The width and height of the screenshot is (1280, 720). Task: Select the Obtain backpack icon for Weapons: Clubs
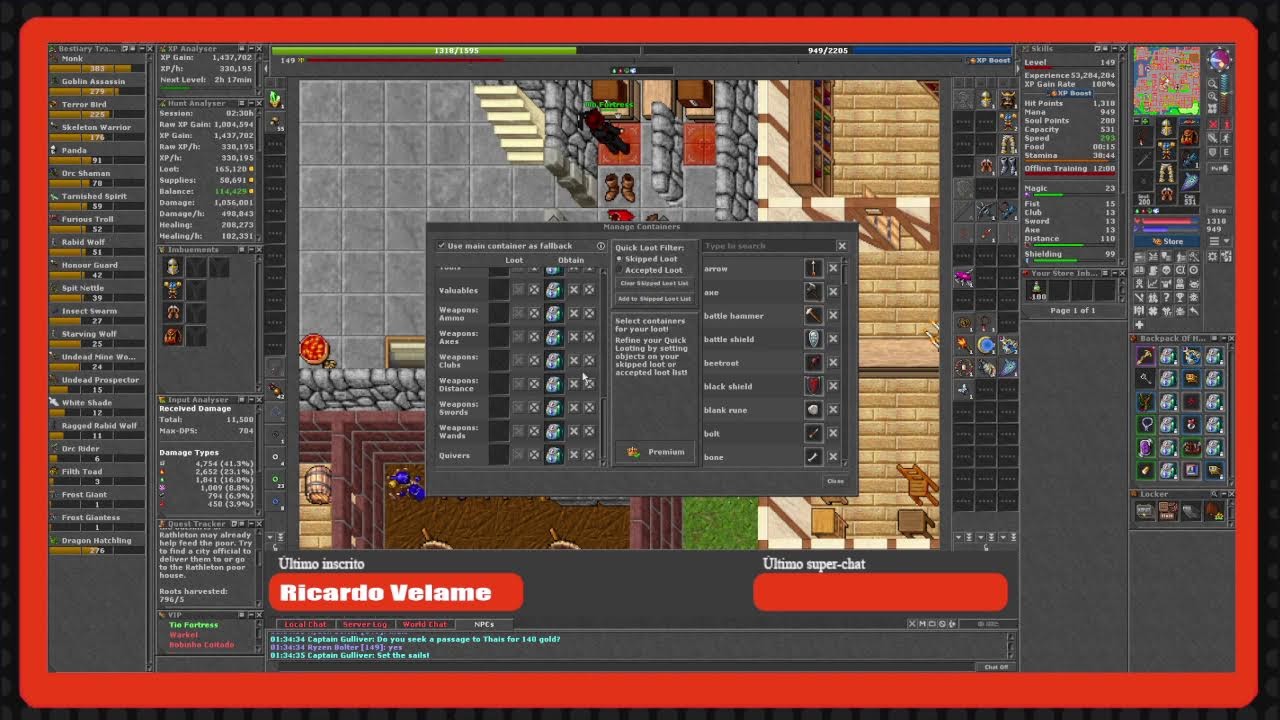[553, 360]
